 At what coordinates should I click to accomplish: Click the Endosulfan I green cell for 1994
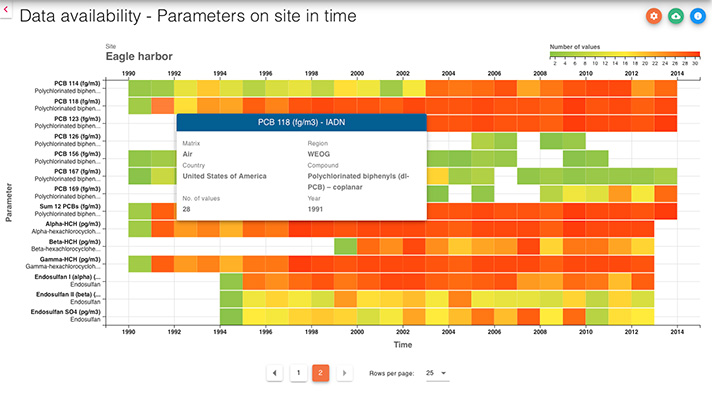point(231,282)
